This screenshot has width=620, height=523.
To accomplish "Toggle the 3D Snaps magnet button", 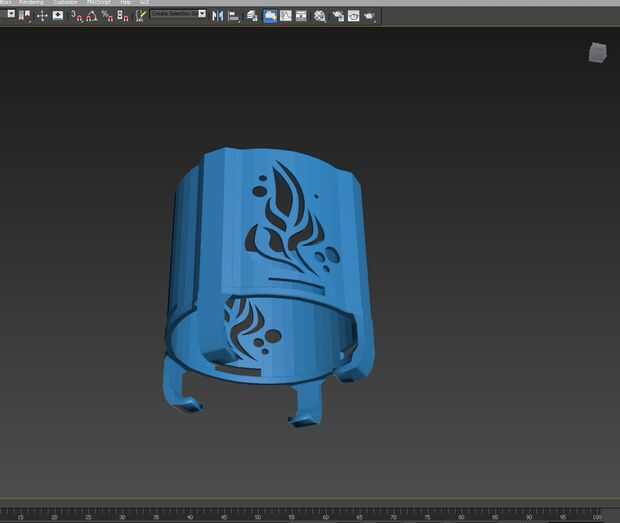I will pos(75,16).
